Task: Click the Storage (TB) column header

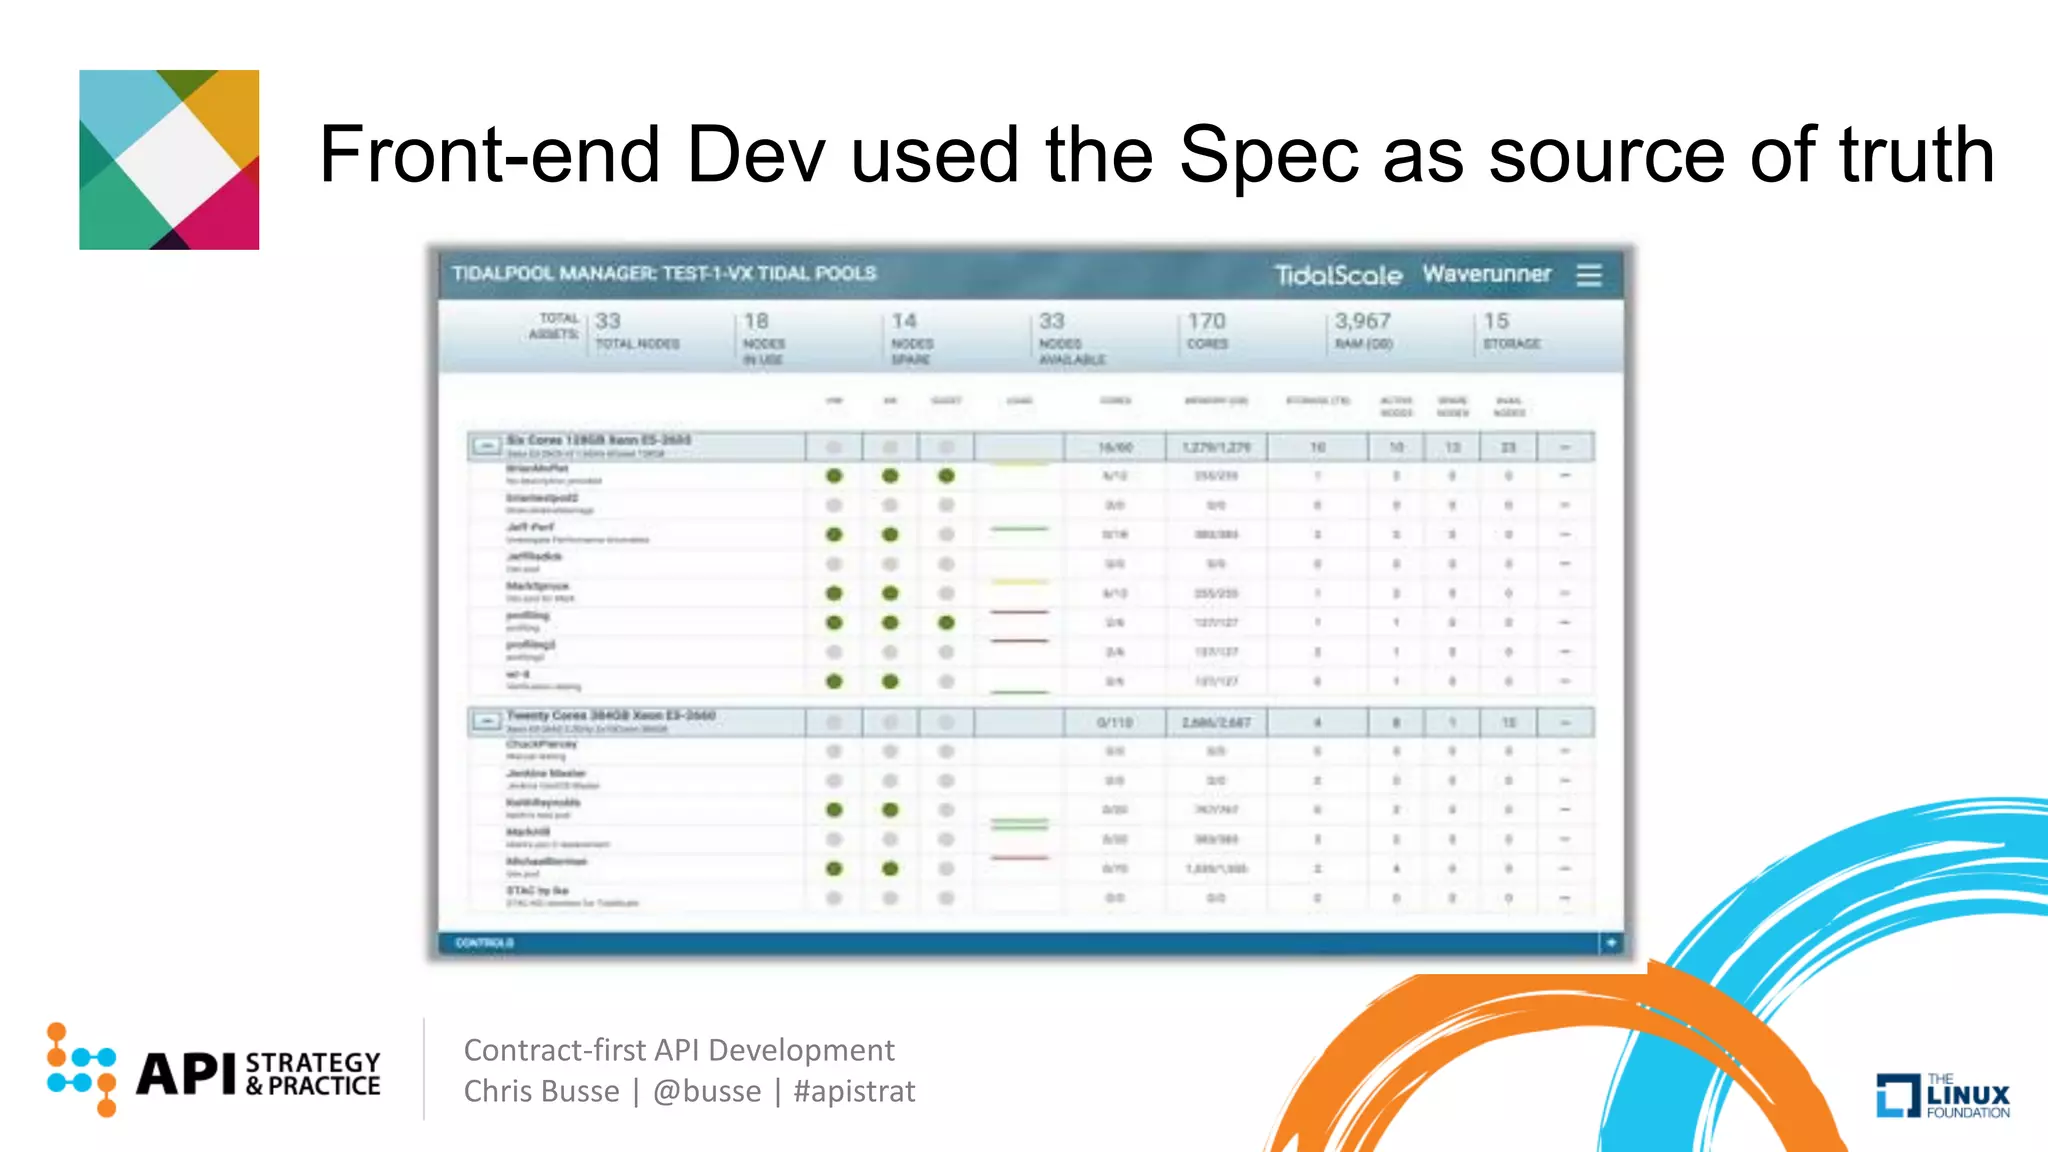Action: tap(1318, 401)
